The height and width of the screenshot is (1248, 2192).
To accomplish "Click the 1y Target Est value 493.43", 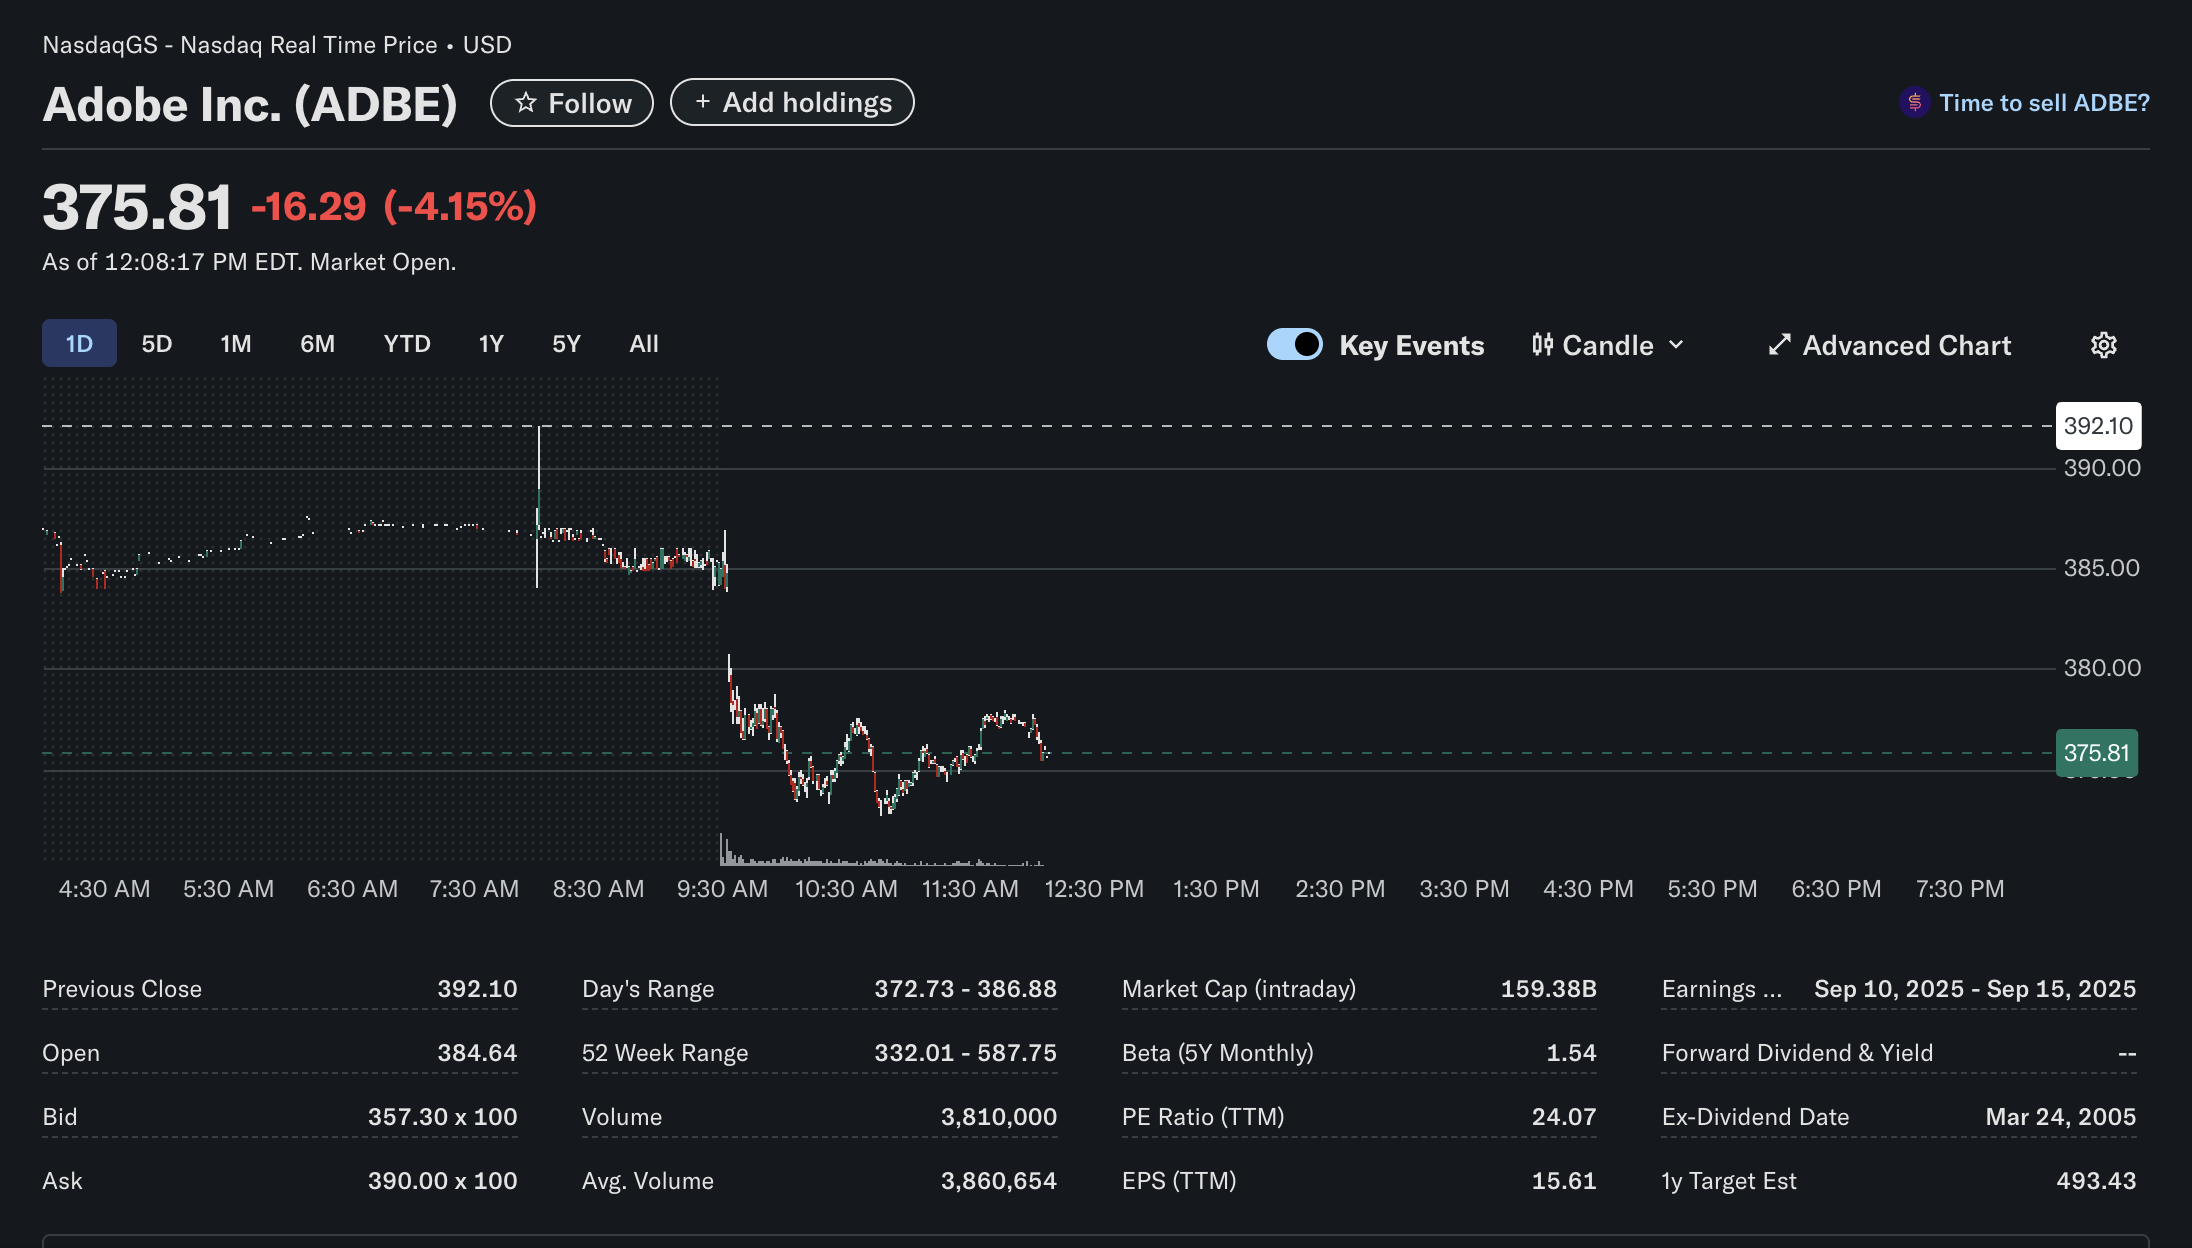I will [2096, 1181].
